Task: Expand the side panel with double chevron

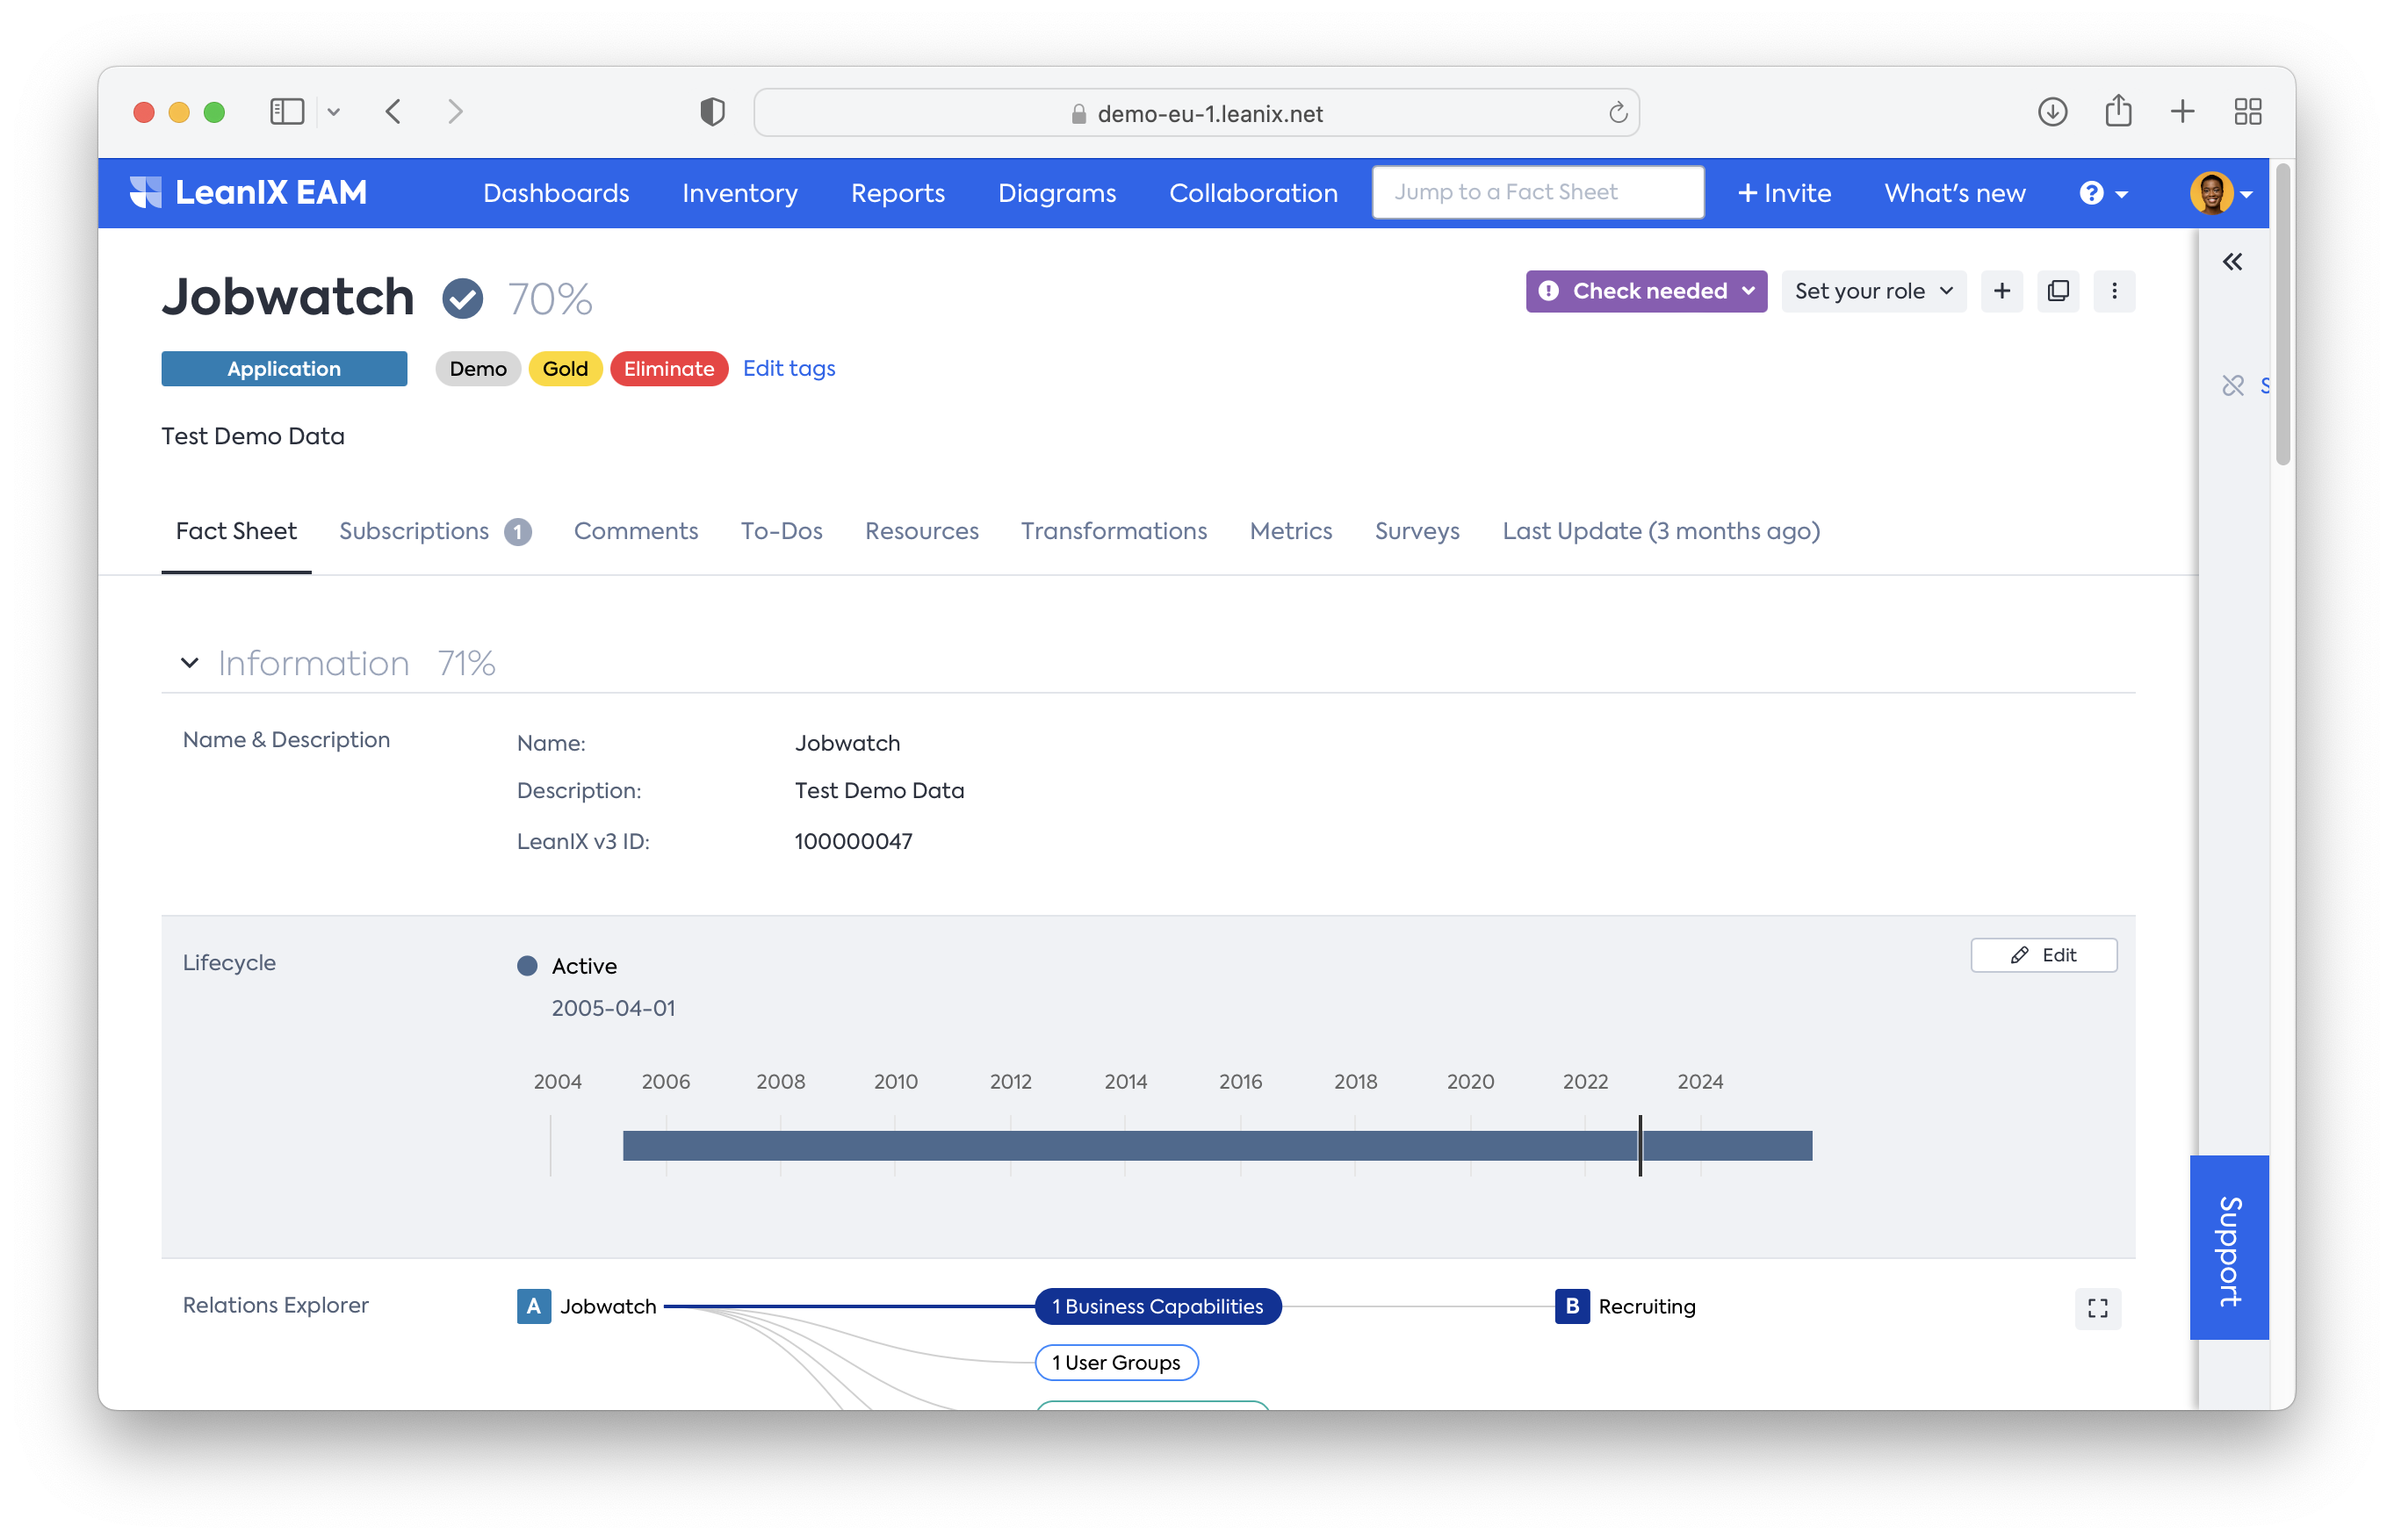Action: 2232,262
